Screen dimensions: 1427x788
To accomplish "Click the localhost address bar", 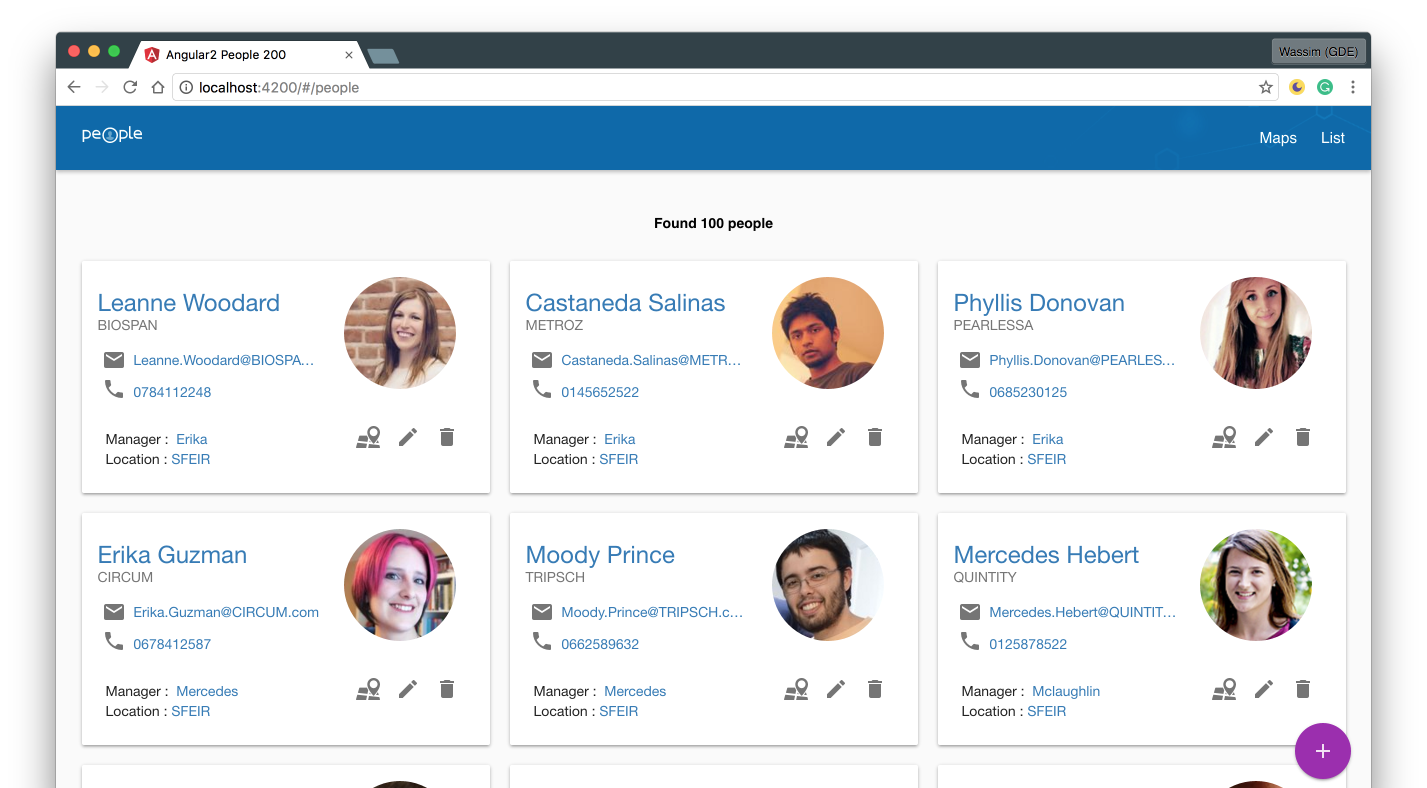I will tap(700, 87).
